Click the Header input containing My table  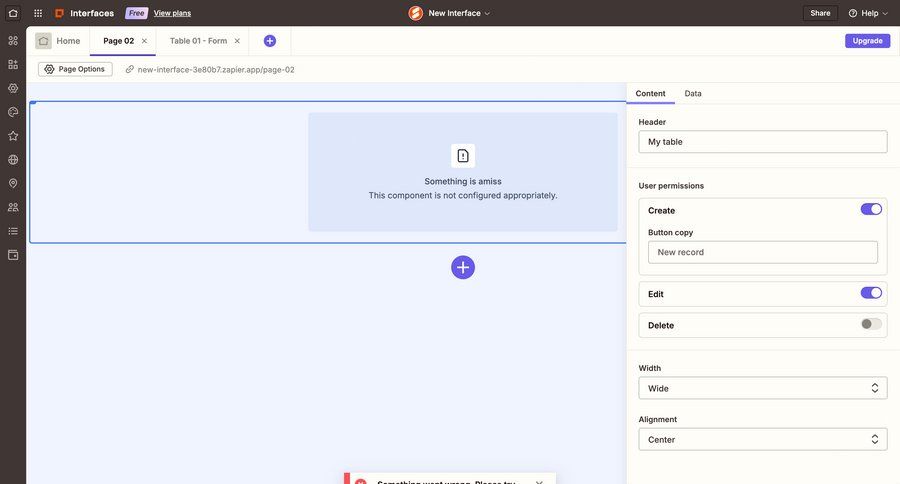point(762,141)
